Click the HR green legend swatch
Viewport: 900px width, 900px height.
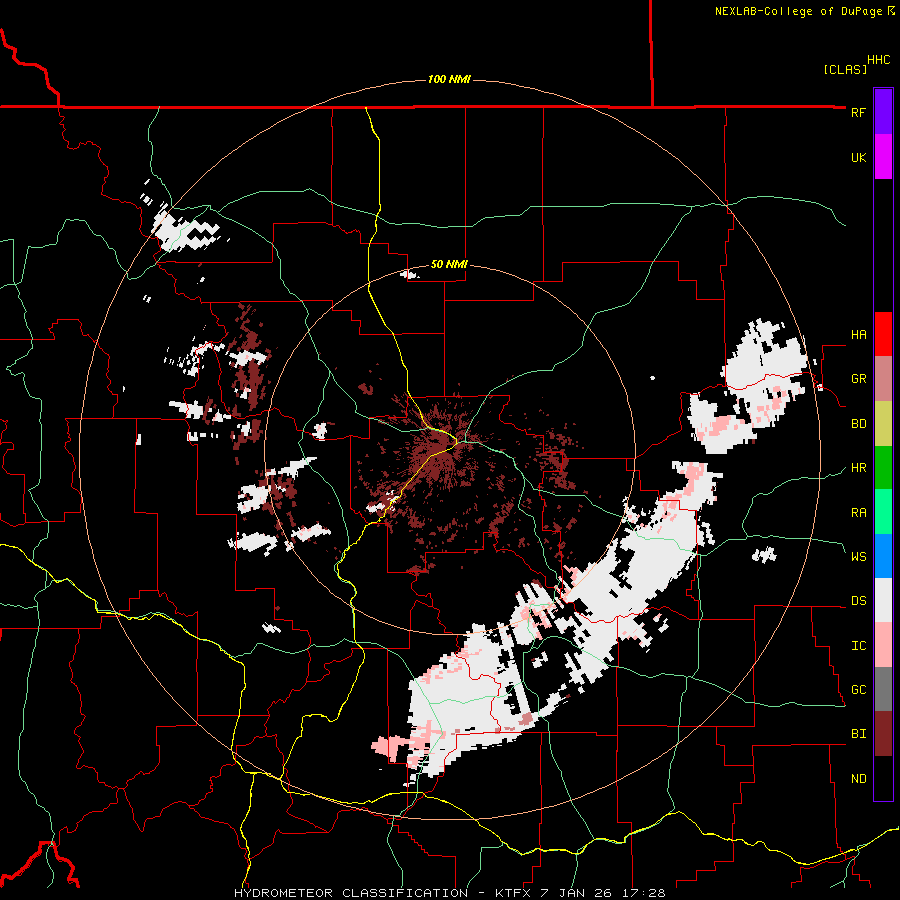(x=883, y=468)
